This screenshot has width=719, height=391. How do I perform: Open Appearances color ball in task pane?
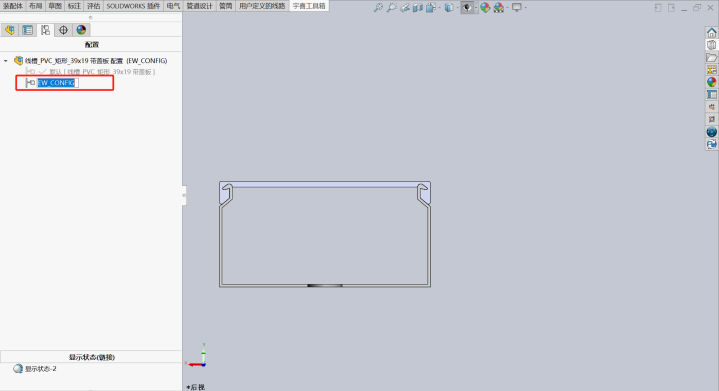711,82
